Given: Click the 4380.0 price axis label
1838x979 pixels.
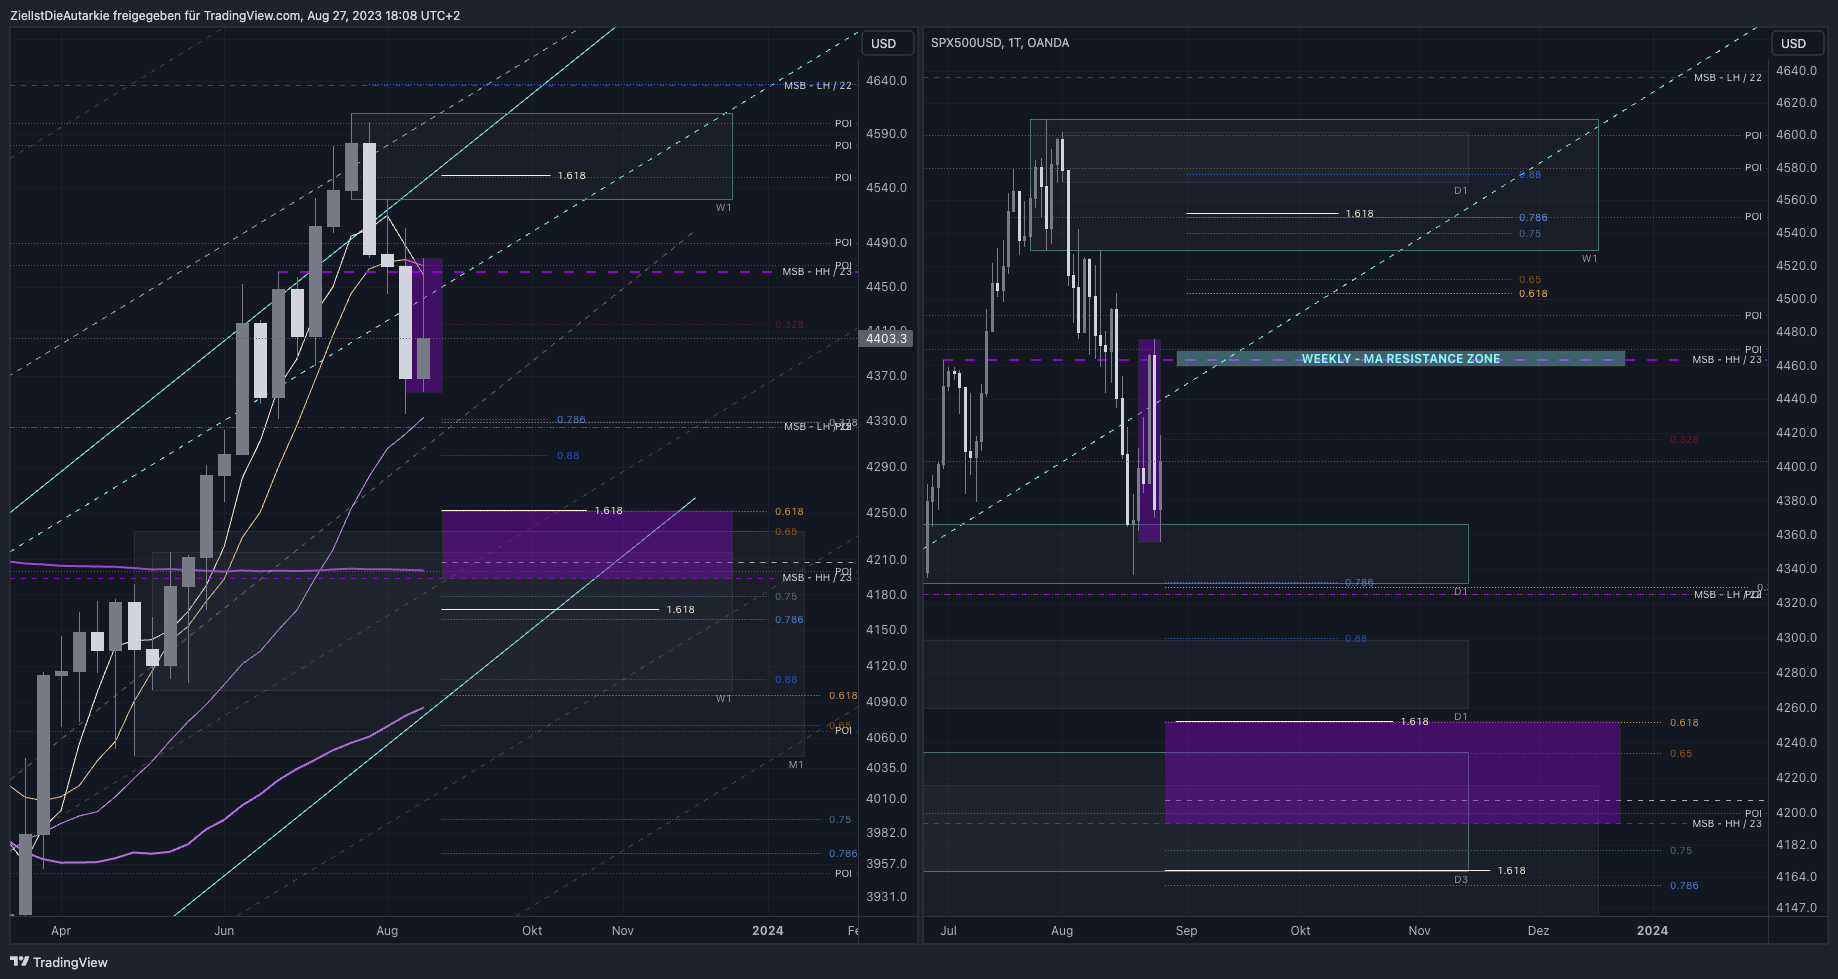Looking at the screenshot, I should 1796,501.
